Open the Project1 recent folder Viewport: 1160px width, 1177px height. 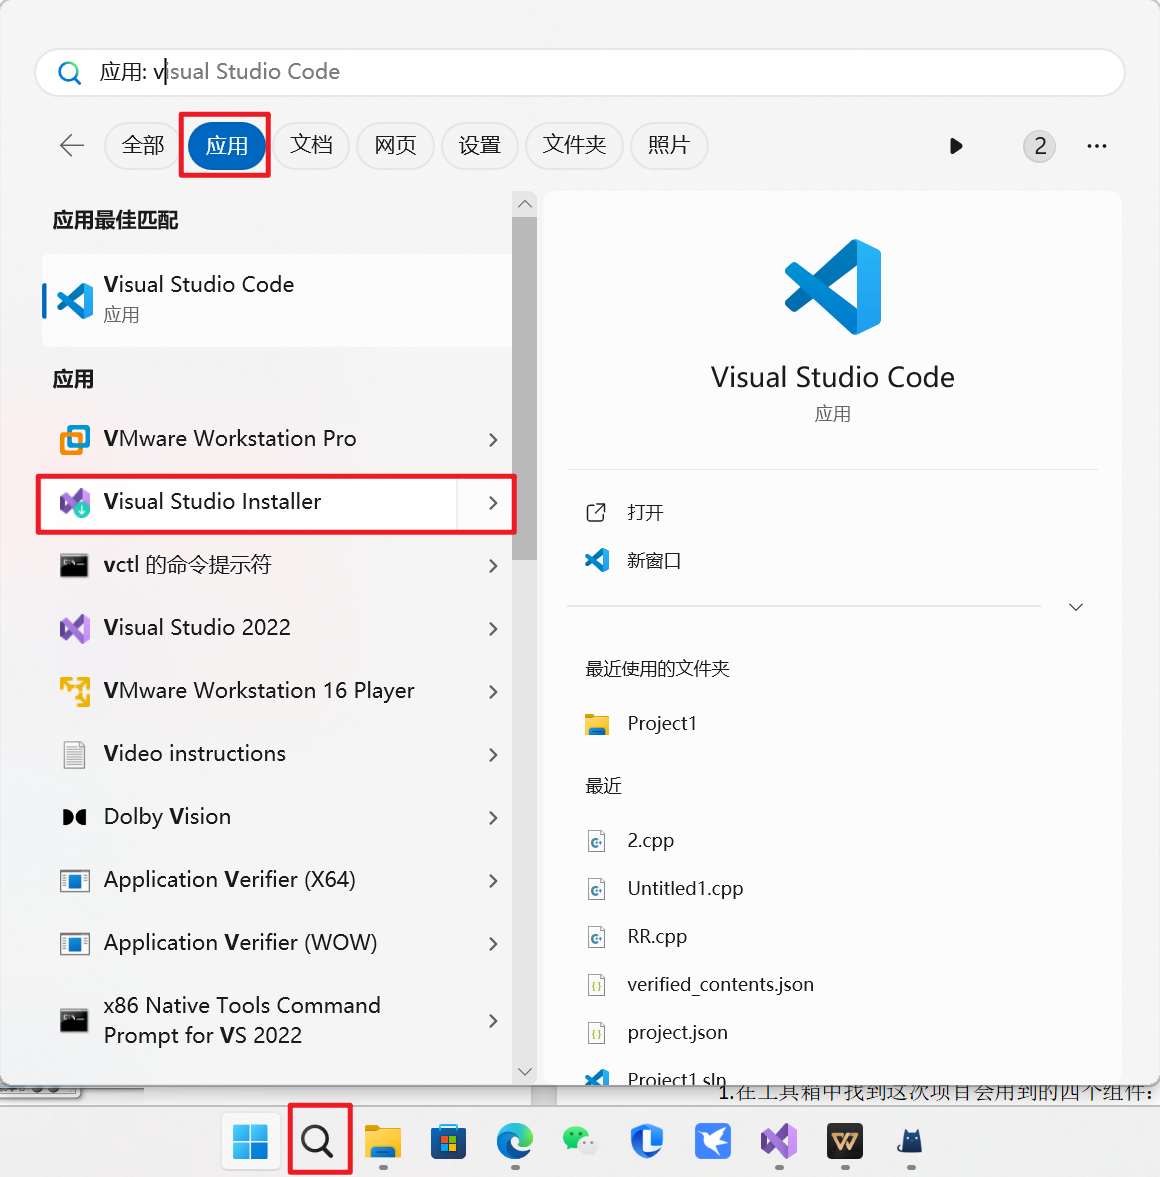(661, 724)
